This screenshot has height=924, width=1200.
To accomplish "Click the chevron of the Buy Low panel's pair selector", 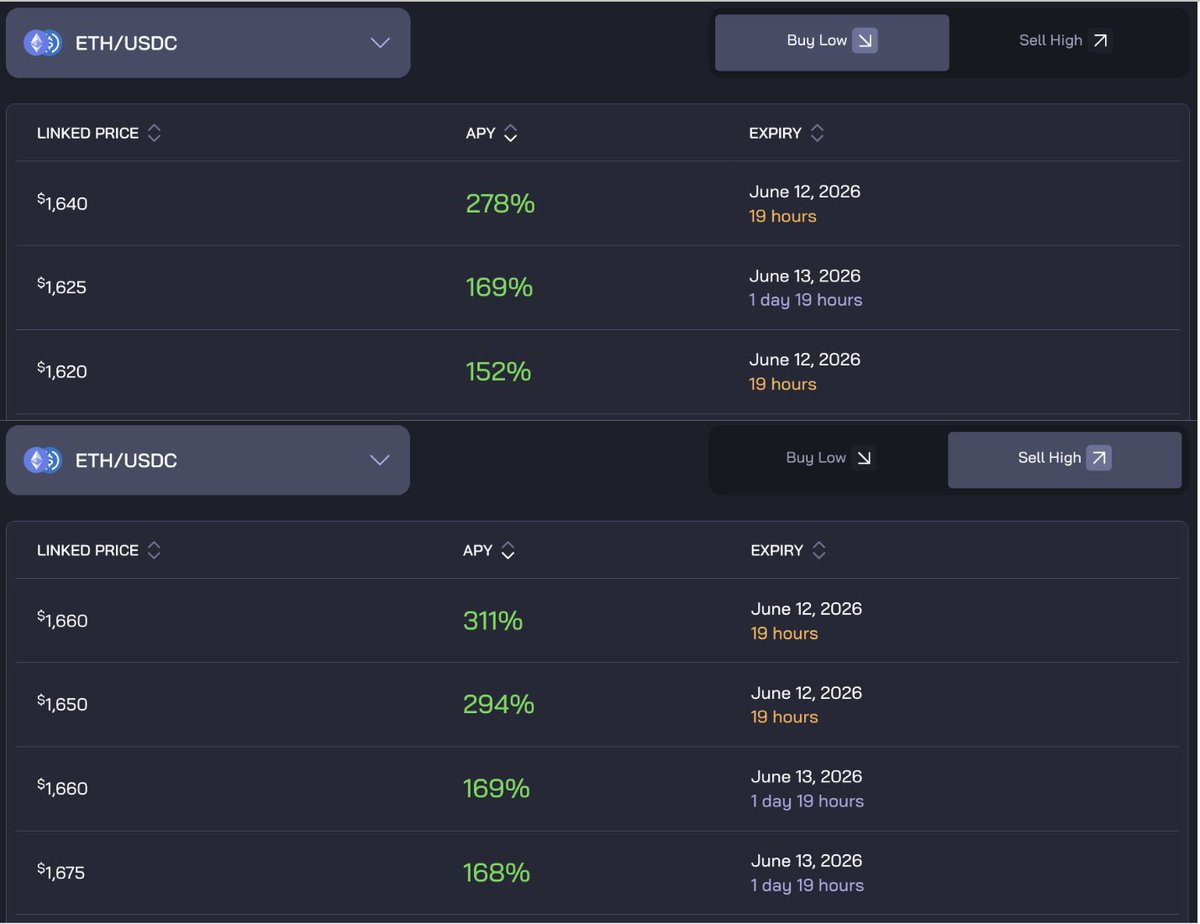I will pyautogui.click(x=380, y=43).
